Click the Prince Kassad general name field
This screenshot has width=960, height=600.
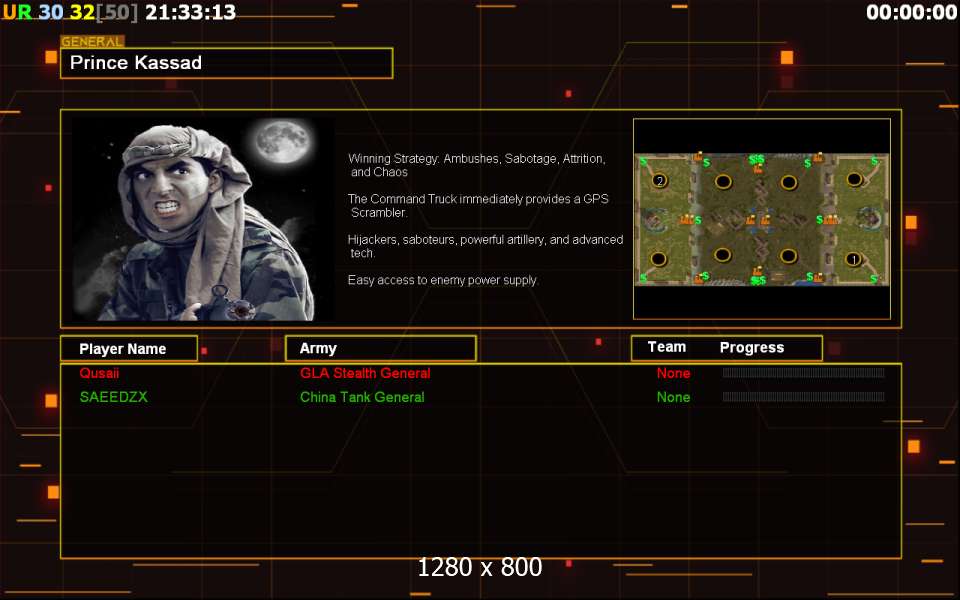pyautogui.click(x=227, y=63)
